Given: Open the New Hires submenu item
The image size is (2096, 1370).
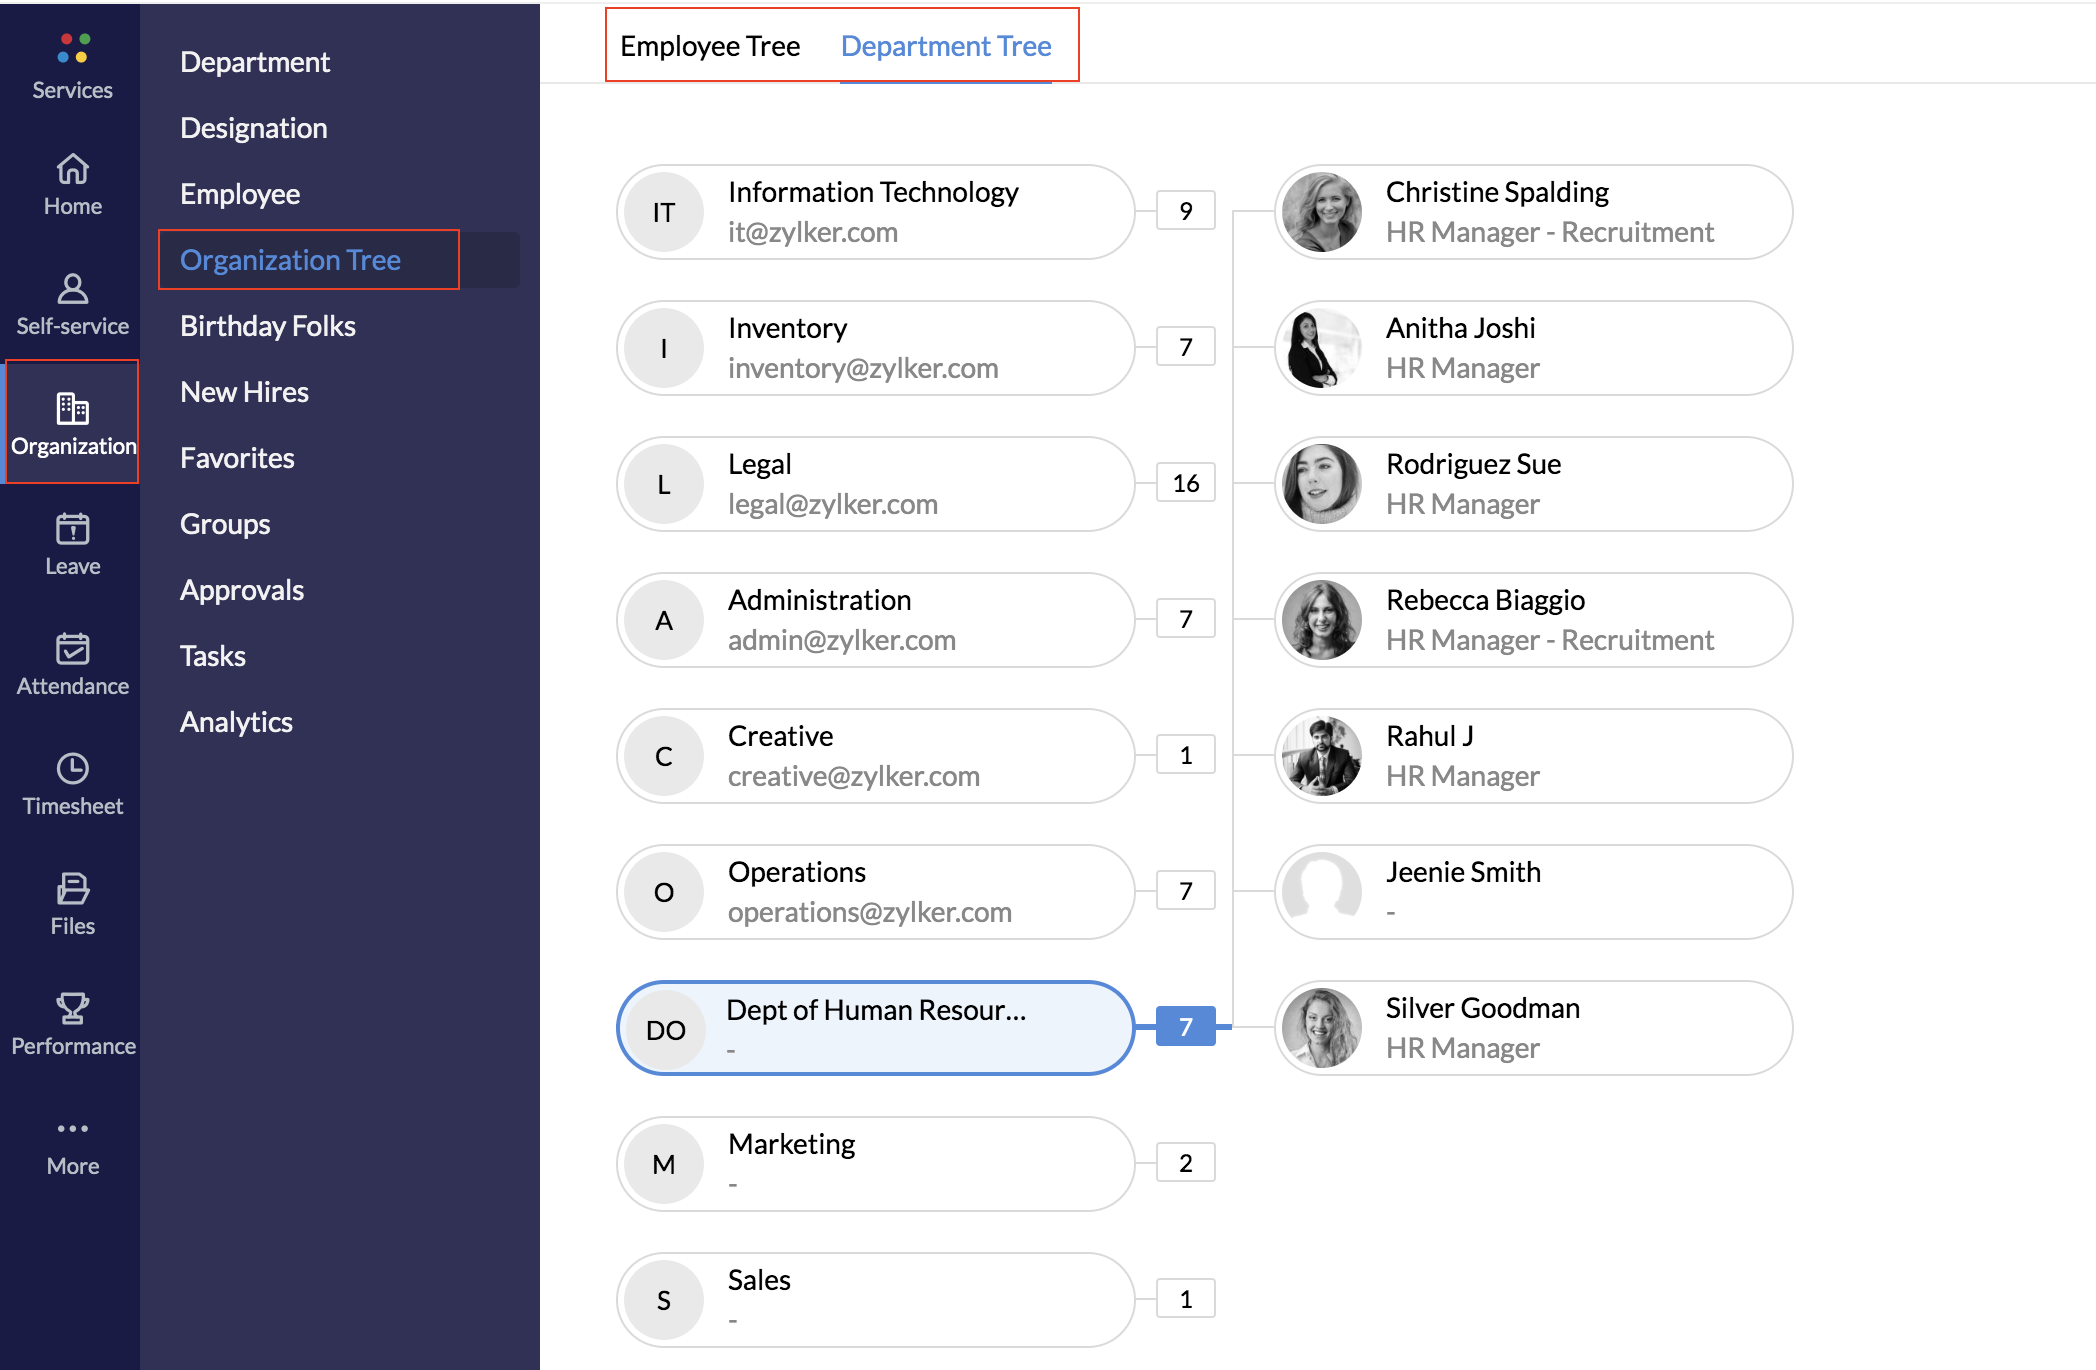Looking at the screenshot, I should pos(244,392).
